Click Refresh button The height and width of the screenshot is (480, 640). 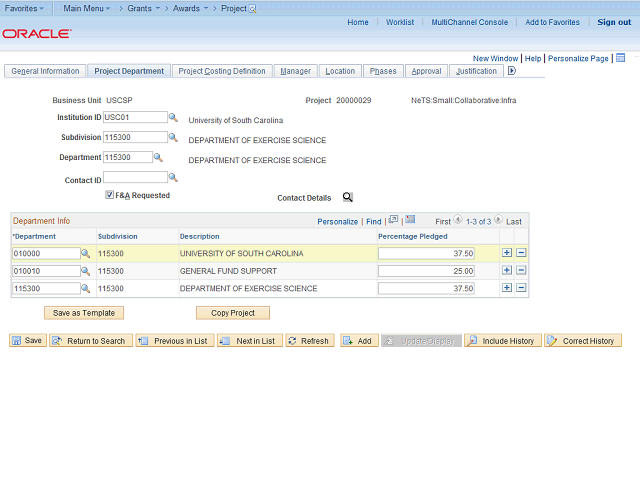[310, 340]
